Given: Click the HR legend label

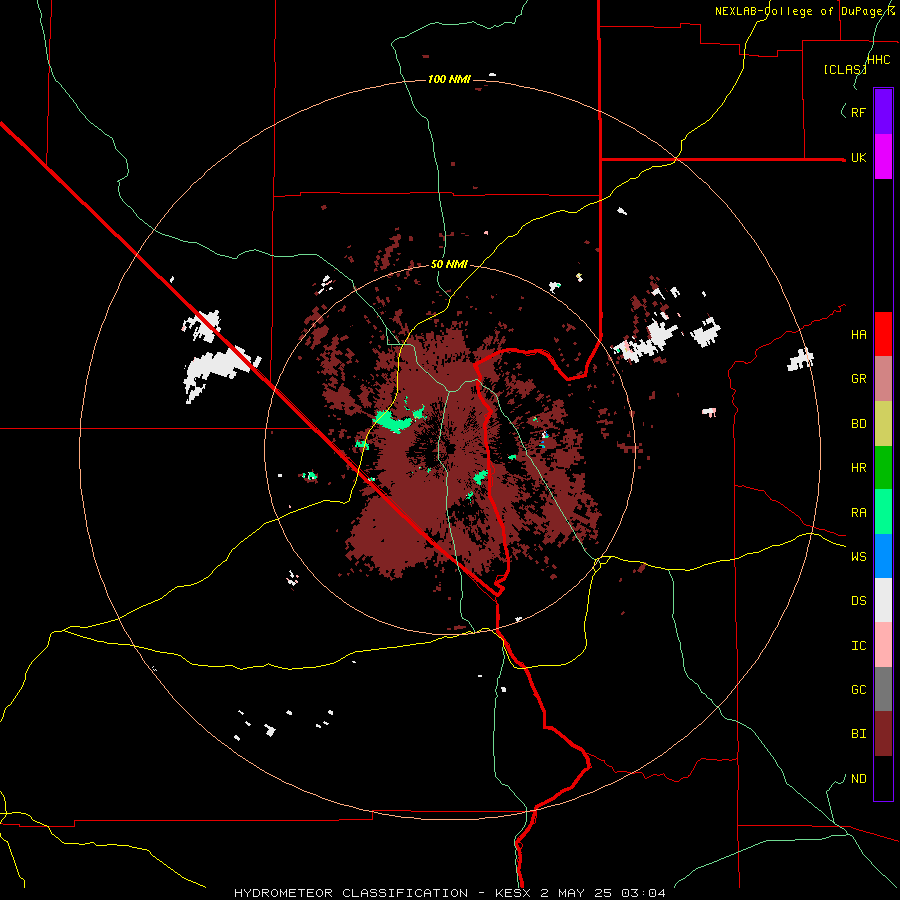Looking at the screenshot, I should coord(858,468).
